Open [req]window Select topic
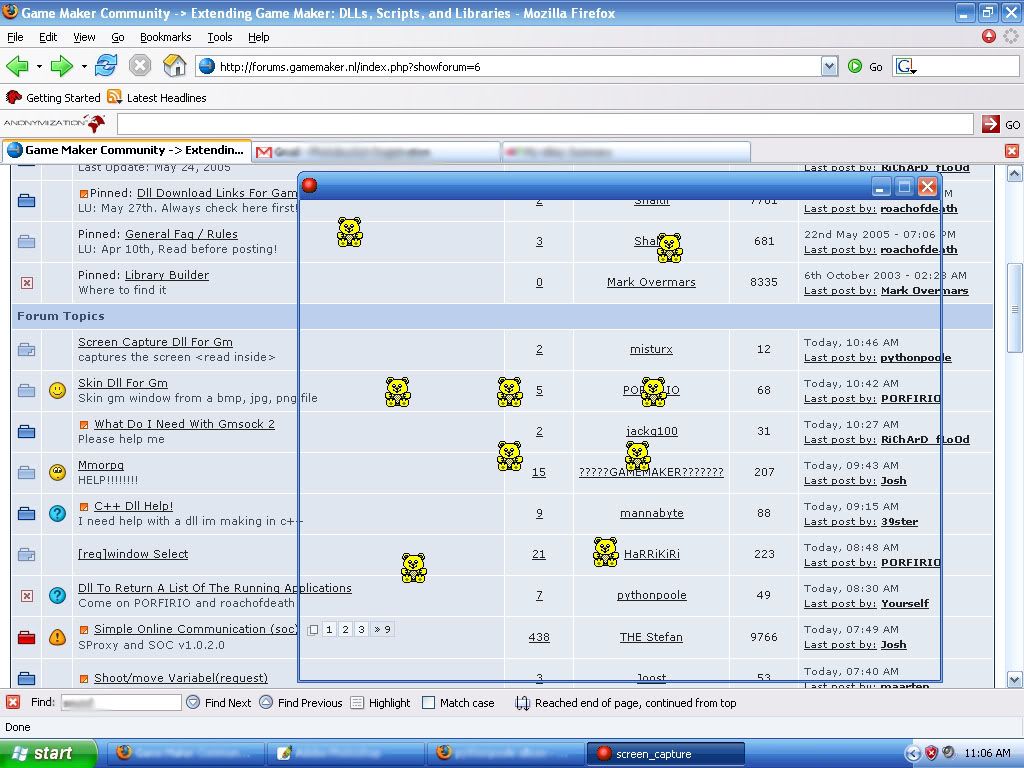Image resolution: width=1024 pixels, height=768 pixels. point(133,554)
